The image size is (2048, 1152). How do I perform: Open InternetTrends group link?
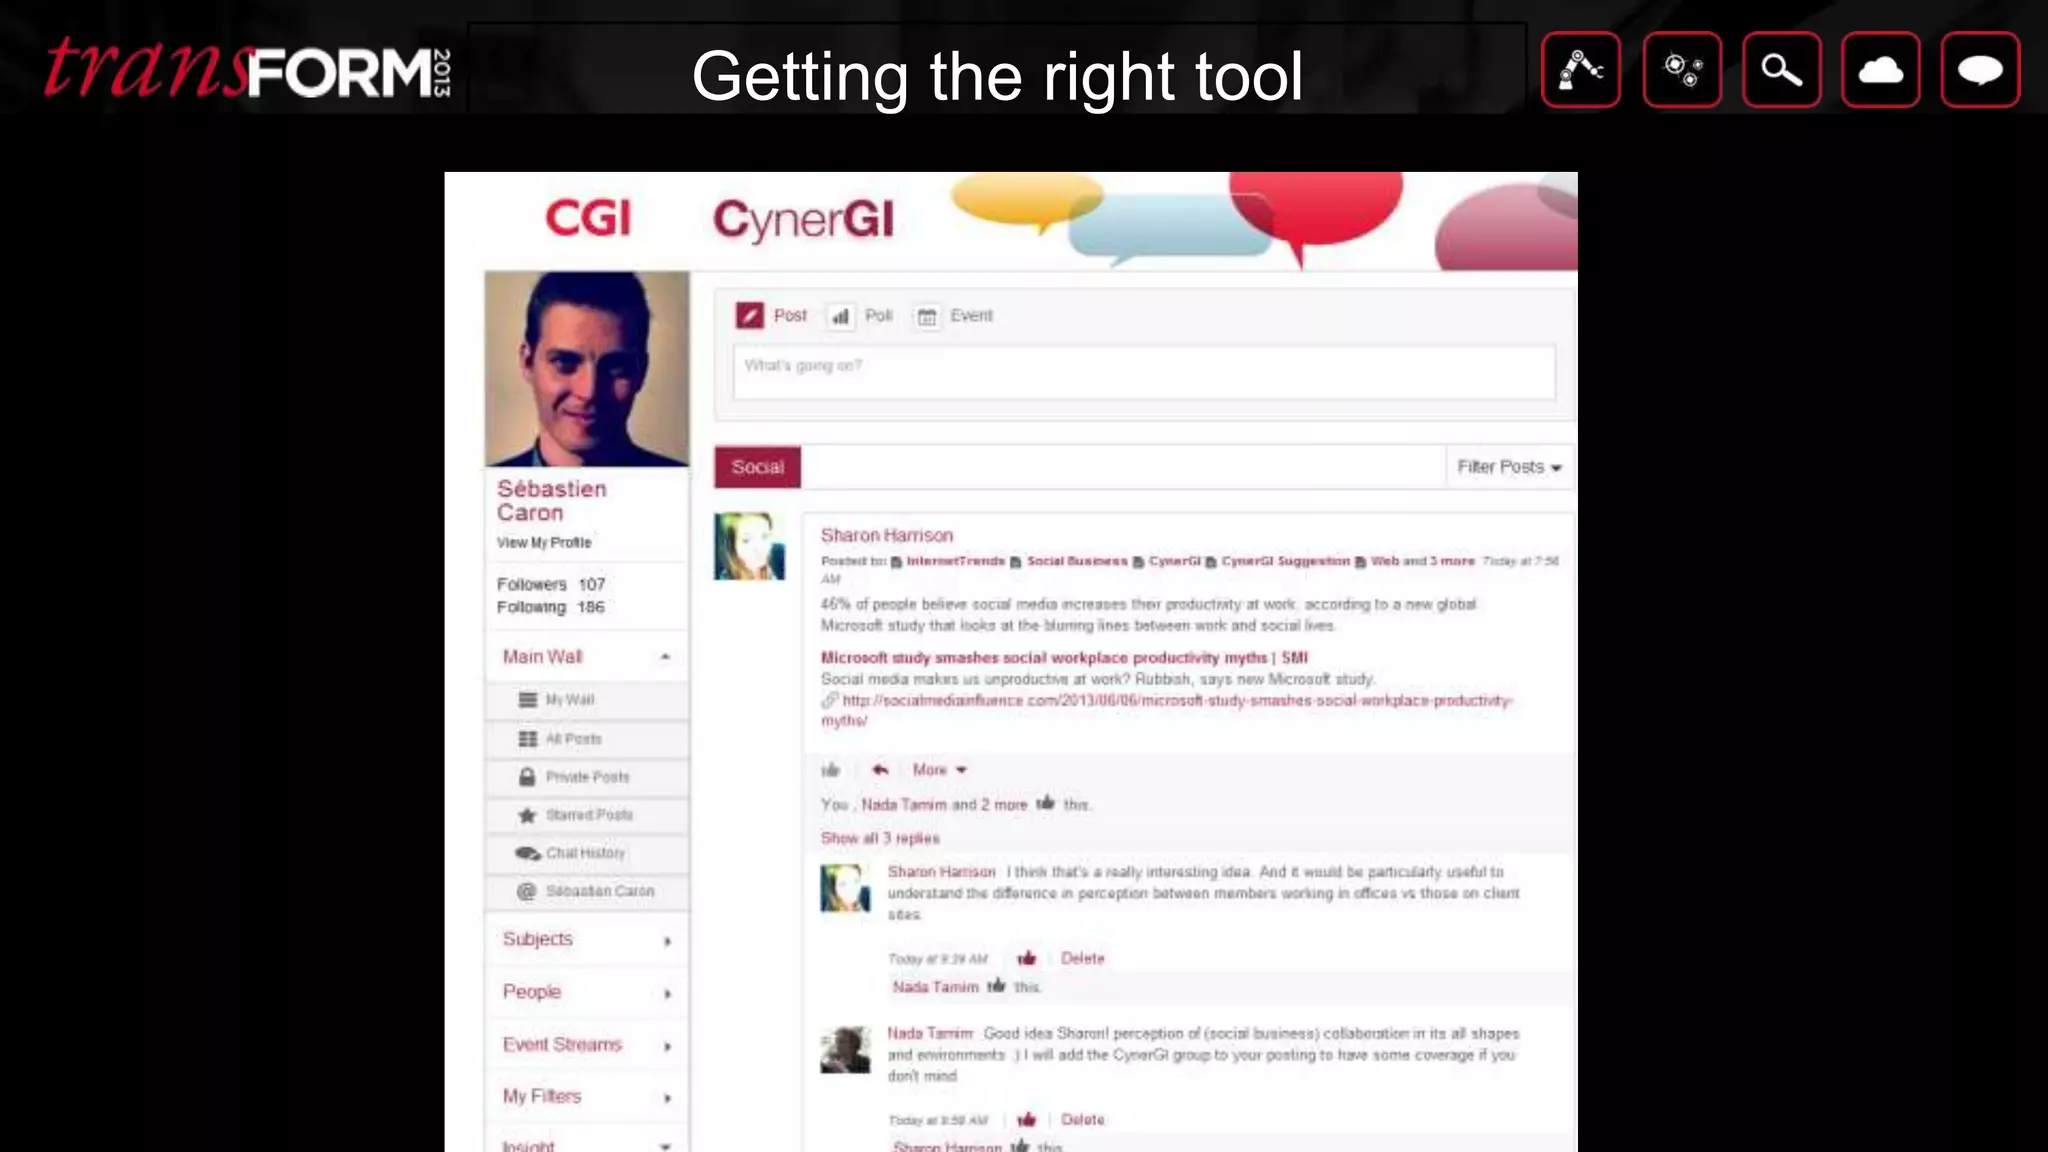pyautogui.click(x=955, y=561)
